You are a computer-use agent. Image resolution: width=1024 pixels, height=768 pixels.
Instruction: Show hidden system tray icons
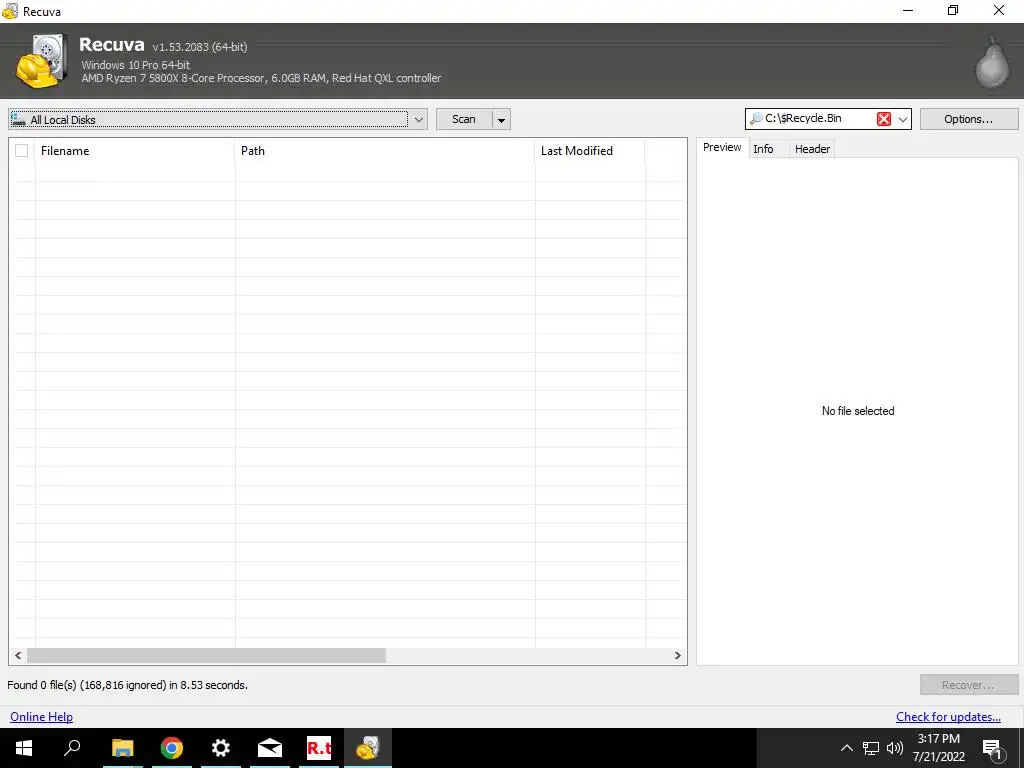(846, 748)
